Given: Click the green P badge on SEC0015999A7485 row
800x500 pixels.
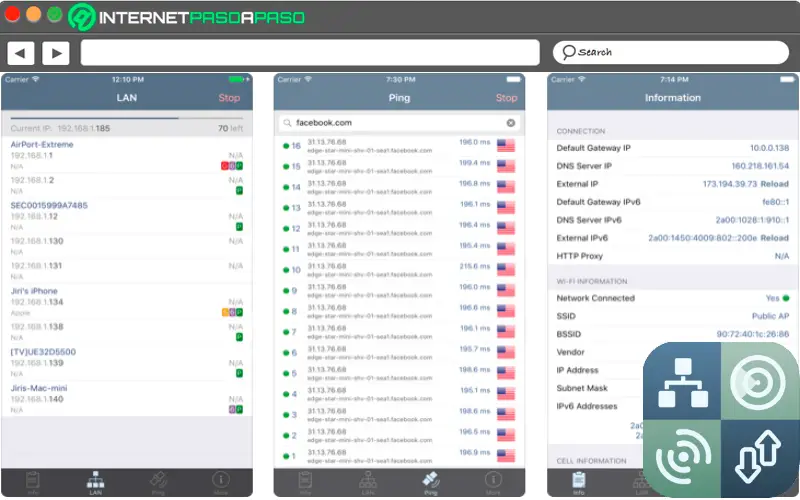Looking at the screenshot, I should tap(239, 227).
